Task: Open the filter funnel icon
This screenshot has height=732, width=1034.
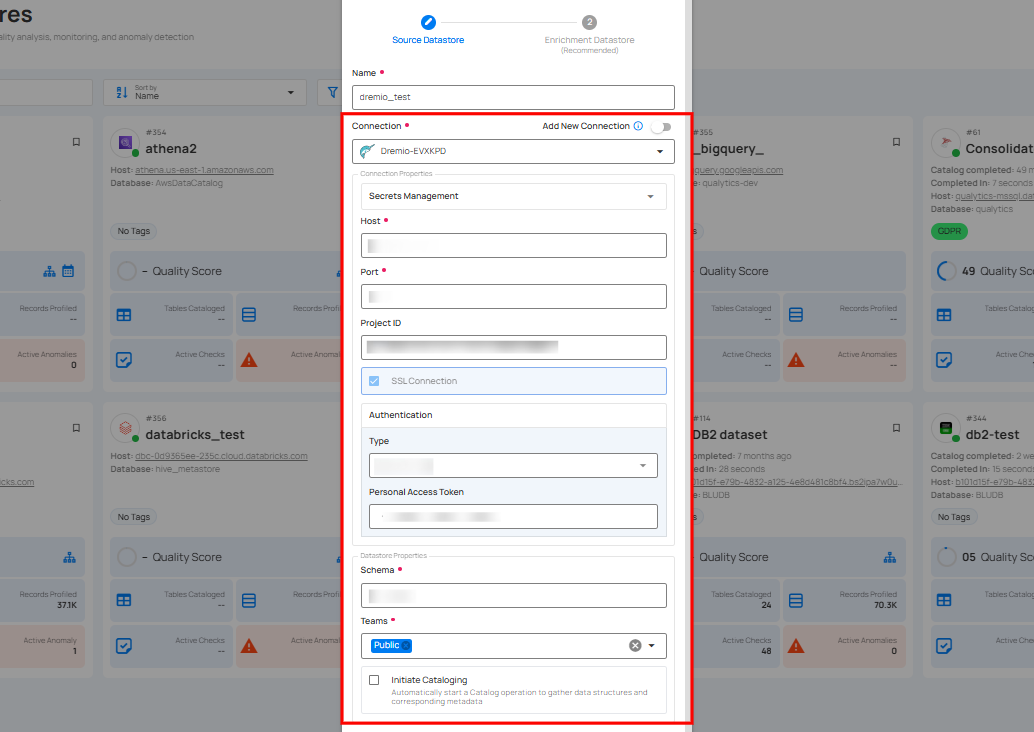Action: click(x=332, y=91)
